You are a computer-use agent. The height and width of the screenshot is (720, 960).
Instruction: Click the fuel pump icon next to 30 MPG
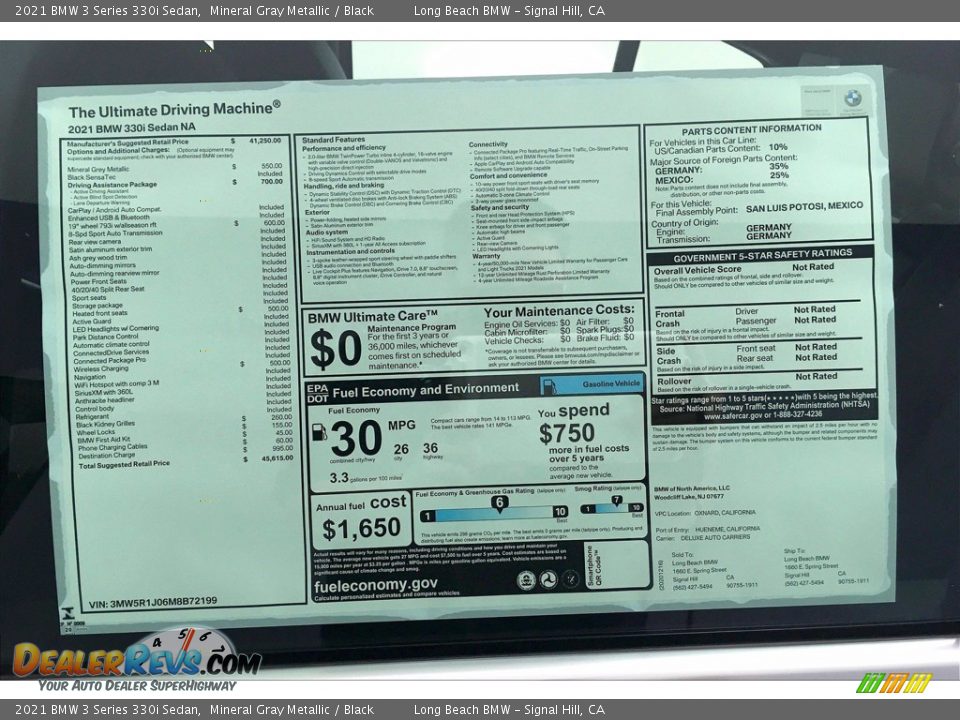[x=319, y=432]
